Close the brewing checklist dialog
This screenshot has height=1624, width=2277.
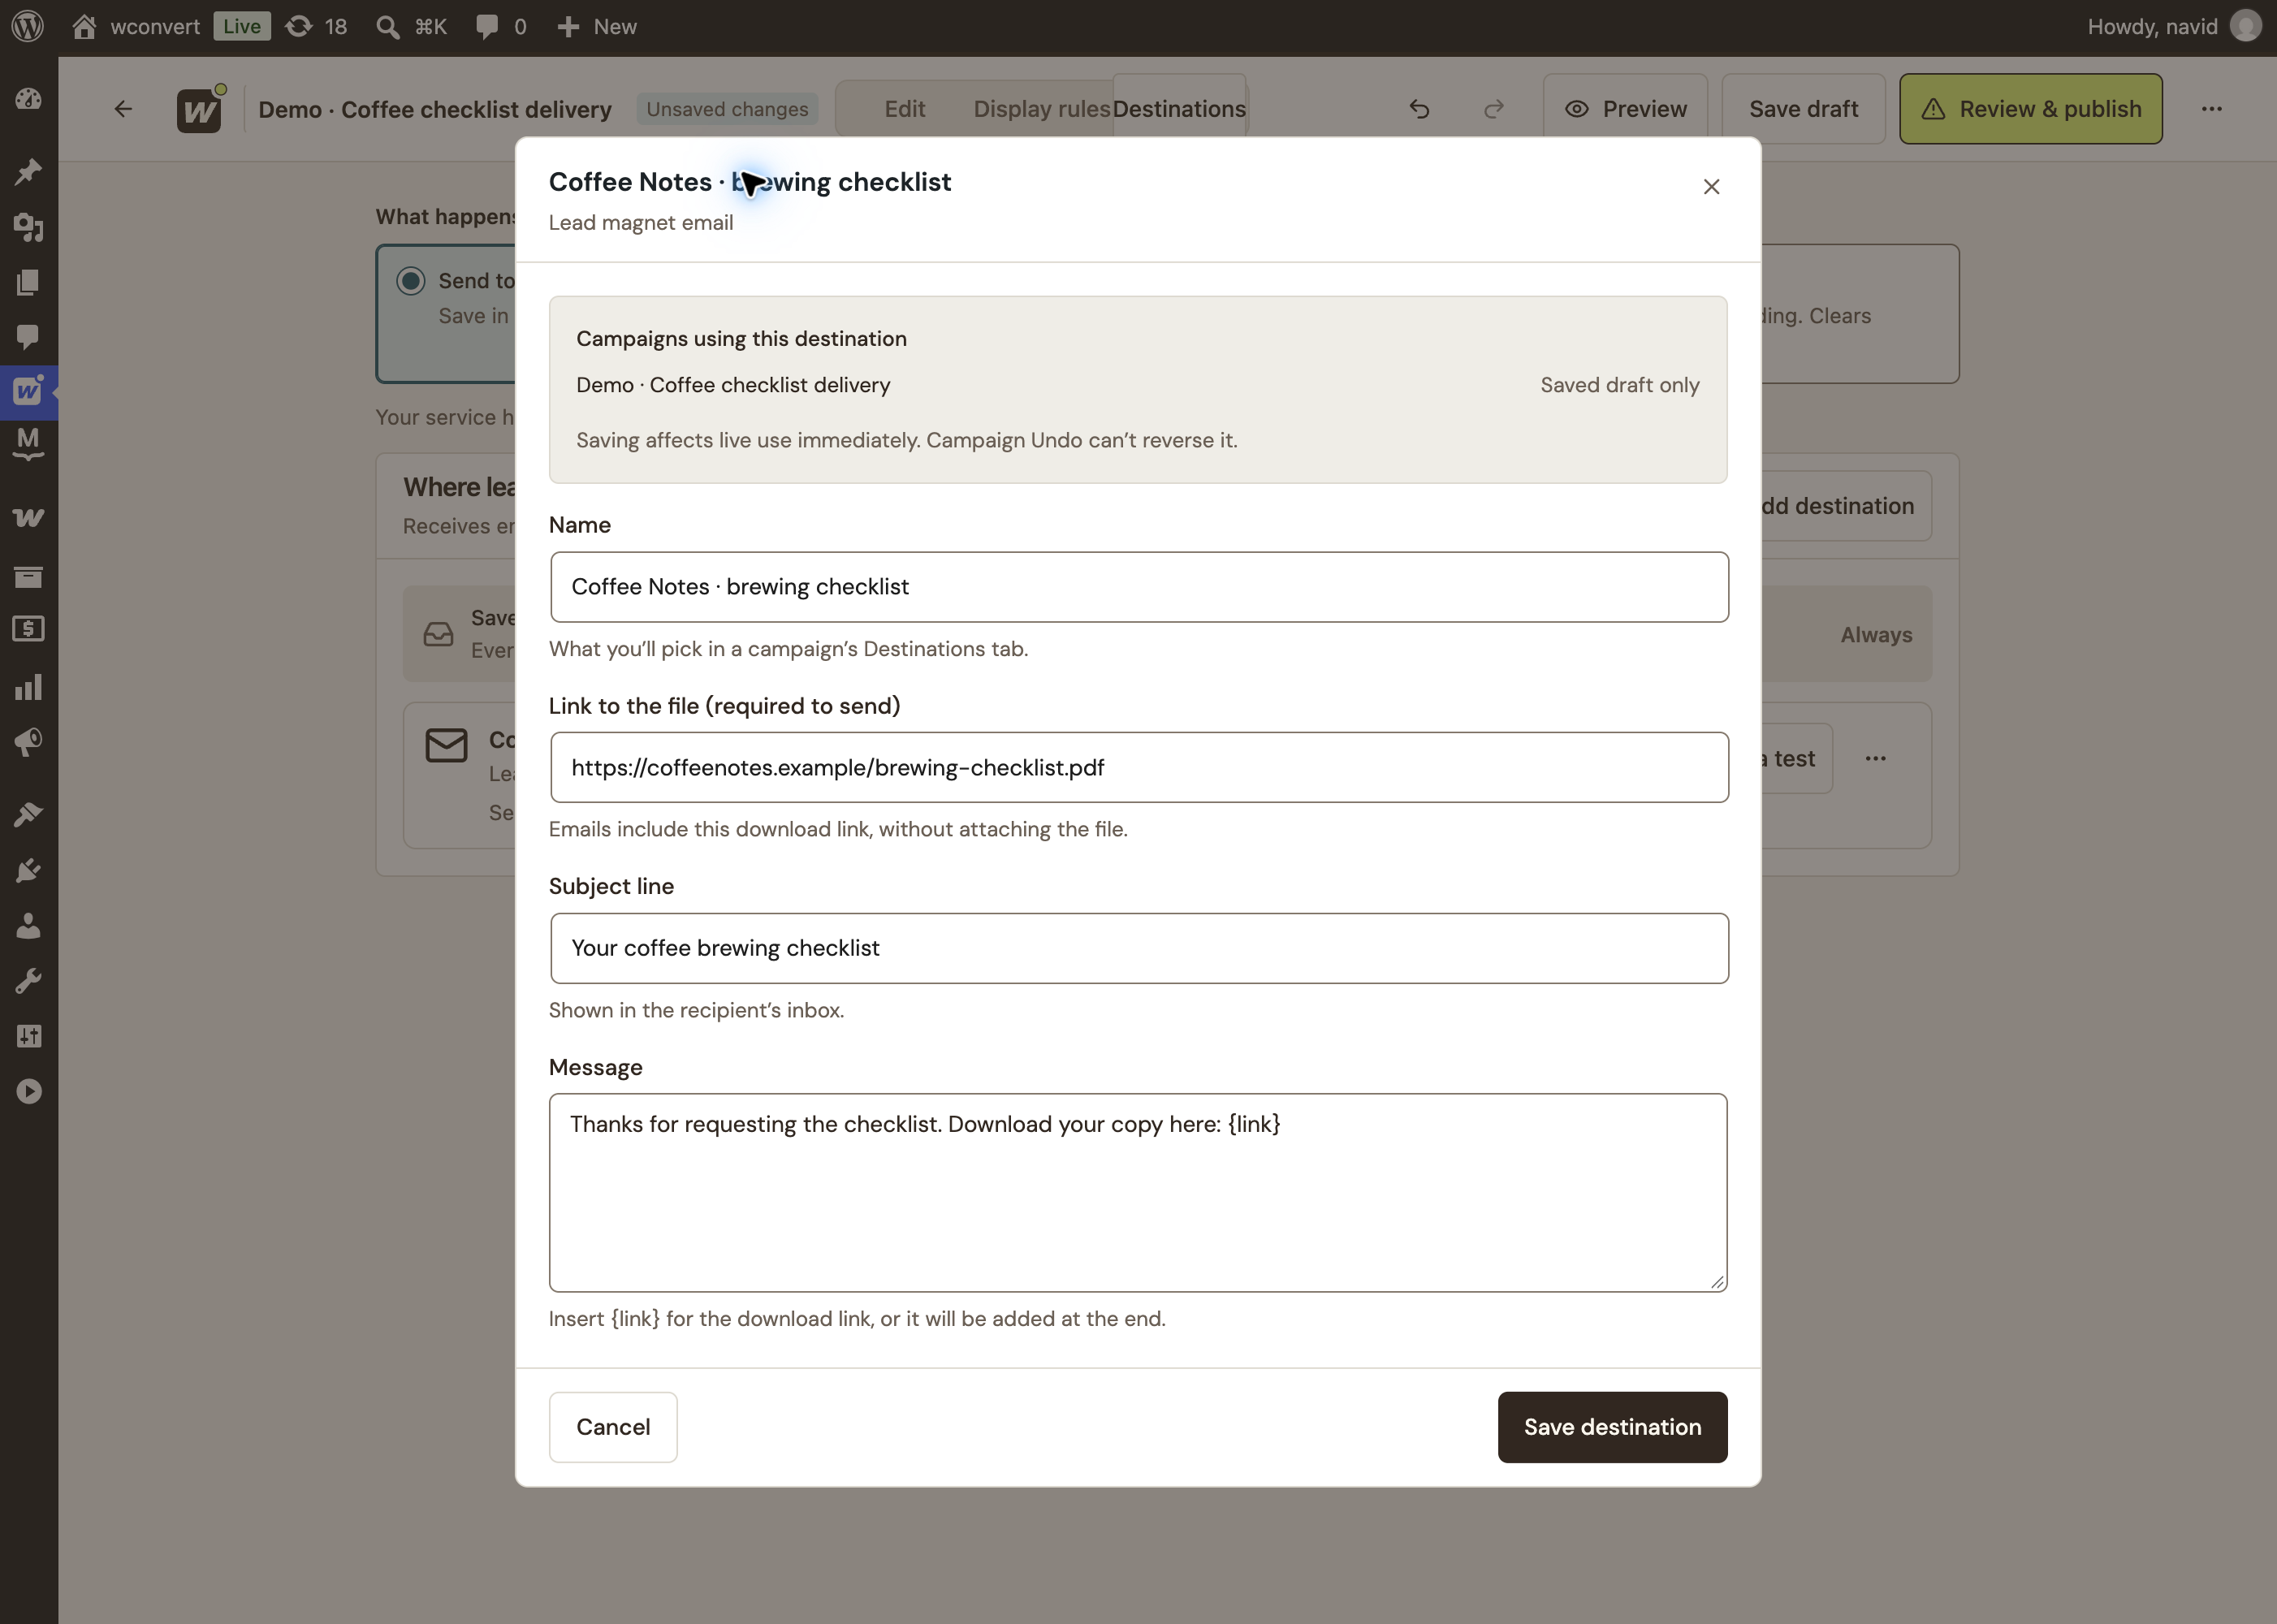[1712, 187]
